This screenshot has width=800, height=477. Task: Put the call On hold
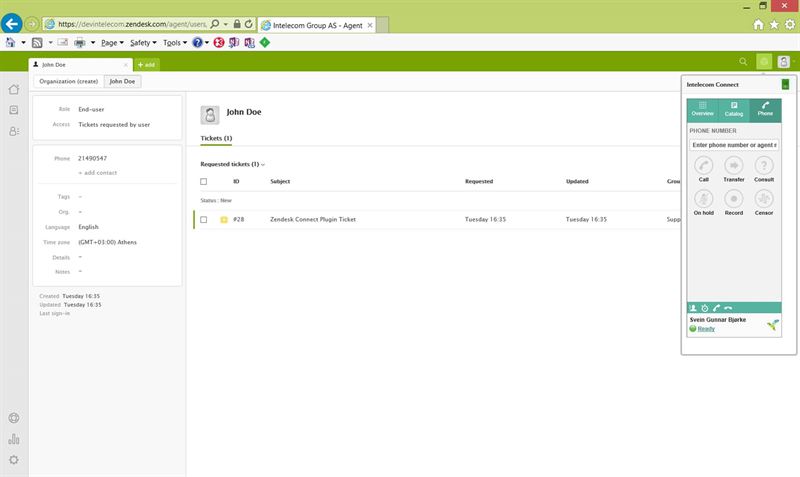[704, 199]
